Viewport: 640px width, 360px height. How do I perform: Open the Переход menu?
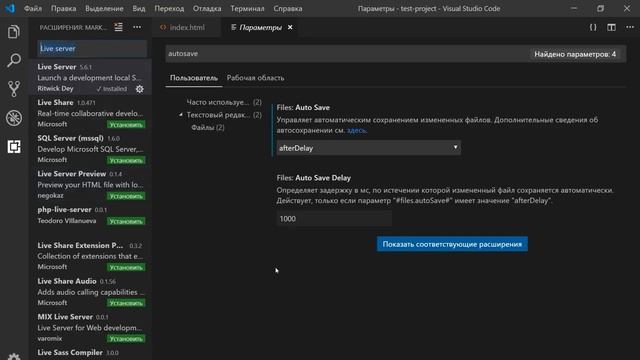click(x=169, y=8)
